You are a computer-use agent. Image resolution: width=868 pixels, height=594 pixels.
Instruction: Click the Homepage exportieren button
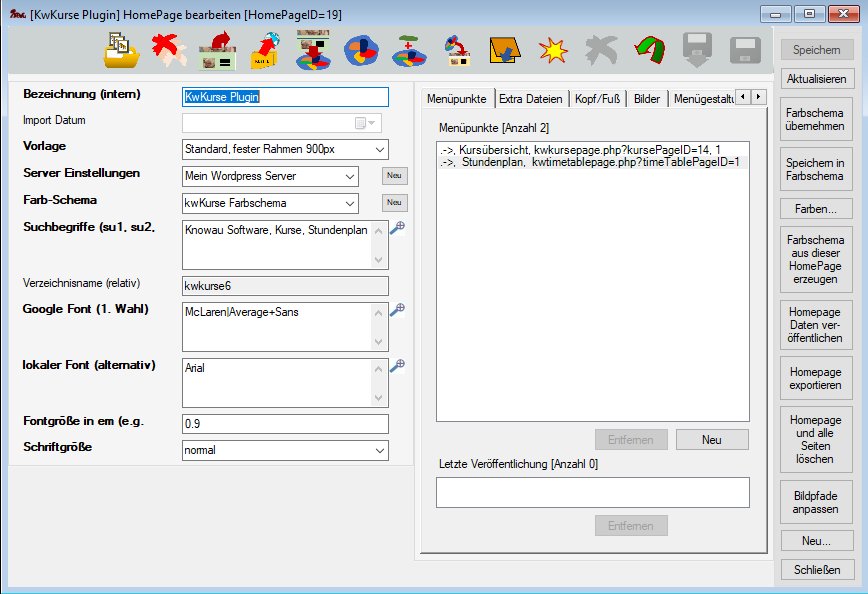816,378
